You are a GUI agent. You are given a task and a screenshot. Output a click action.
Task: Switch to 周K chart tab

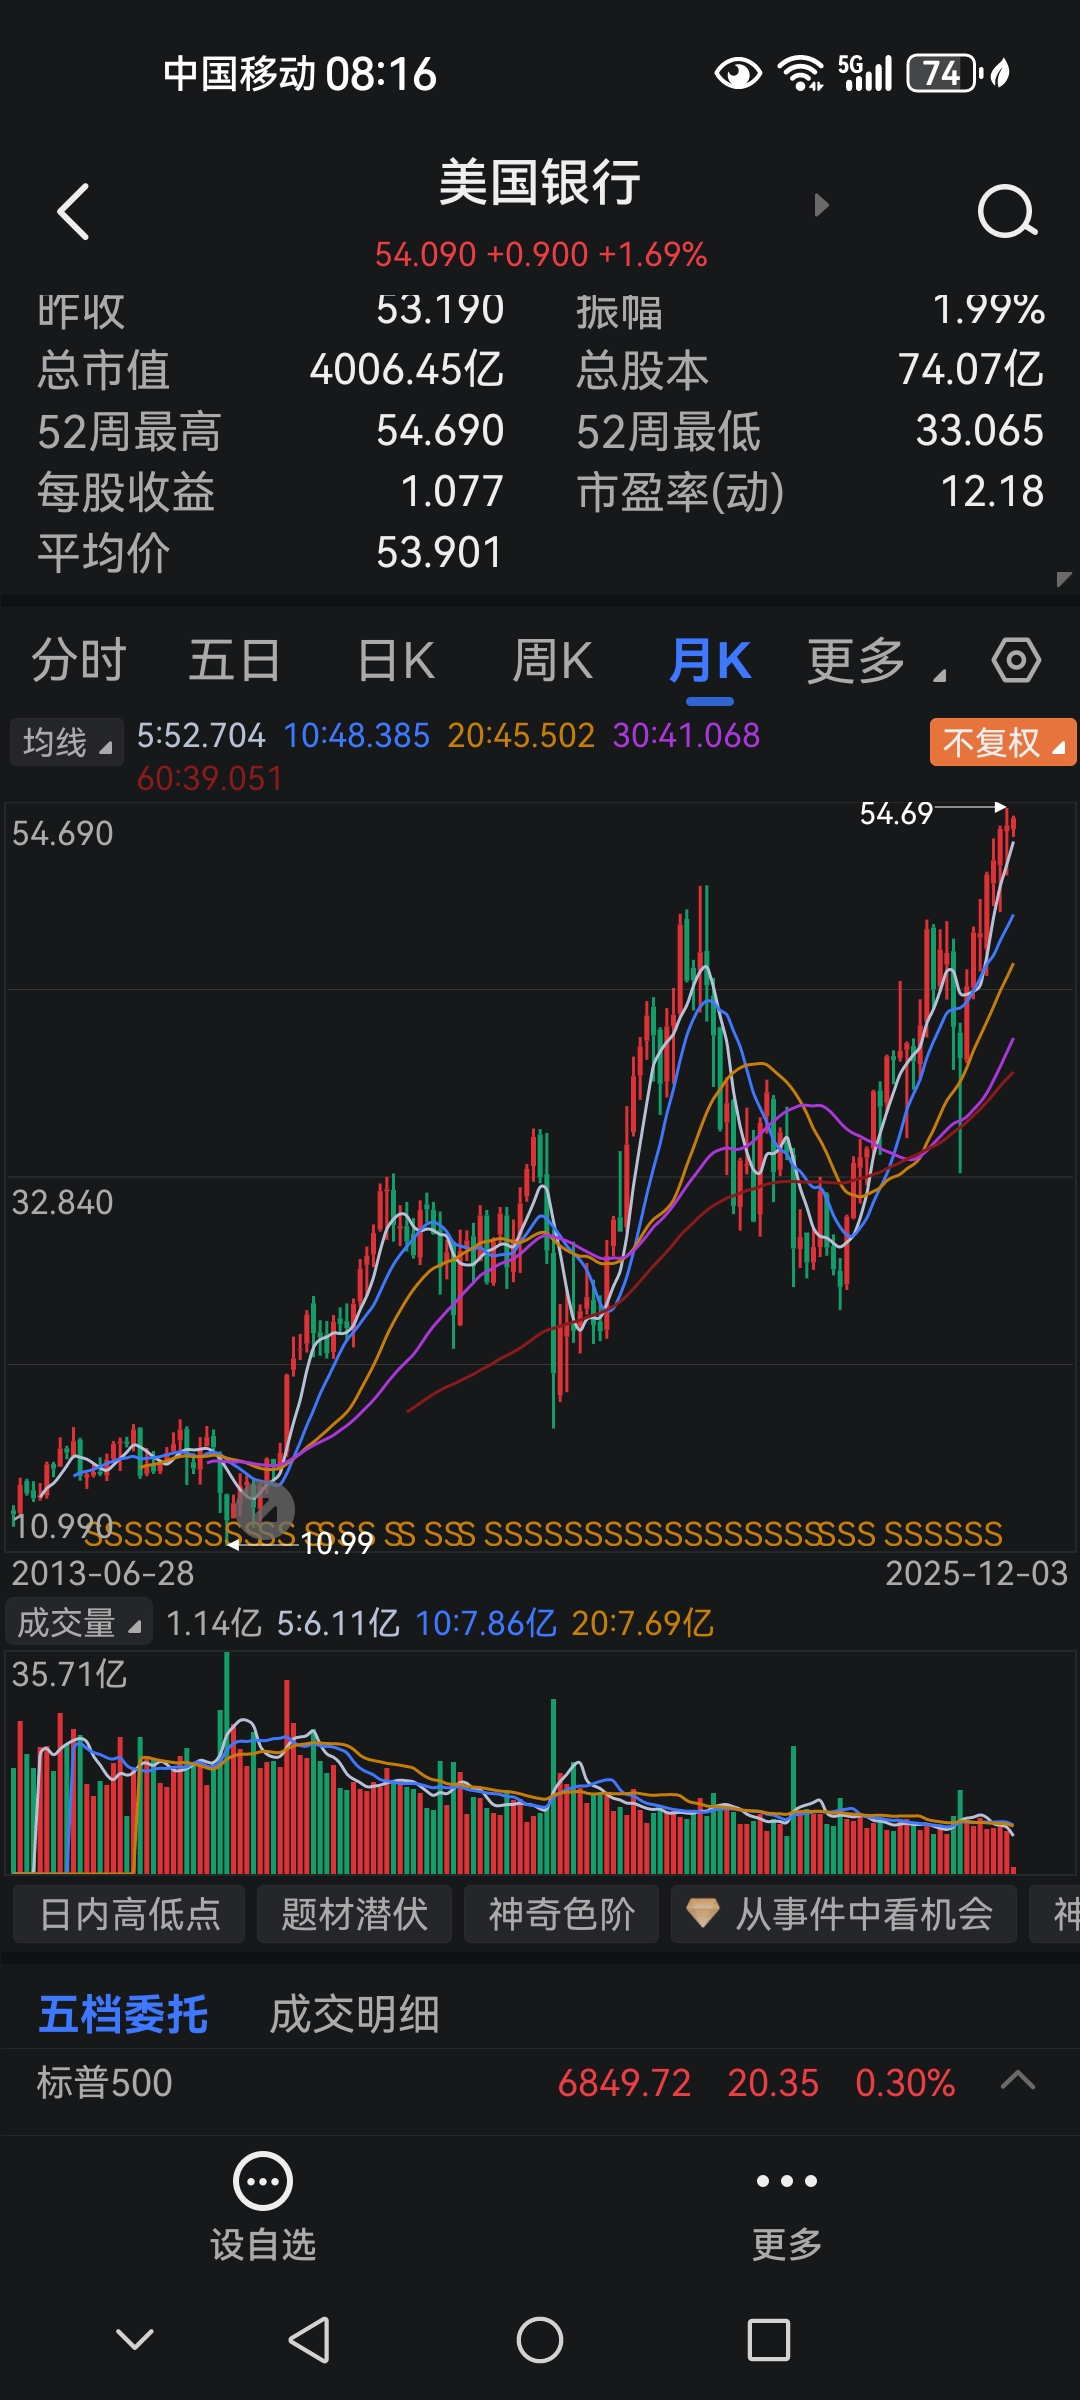click(x=553, y=661)
